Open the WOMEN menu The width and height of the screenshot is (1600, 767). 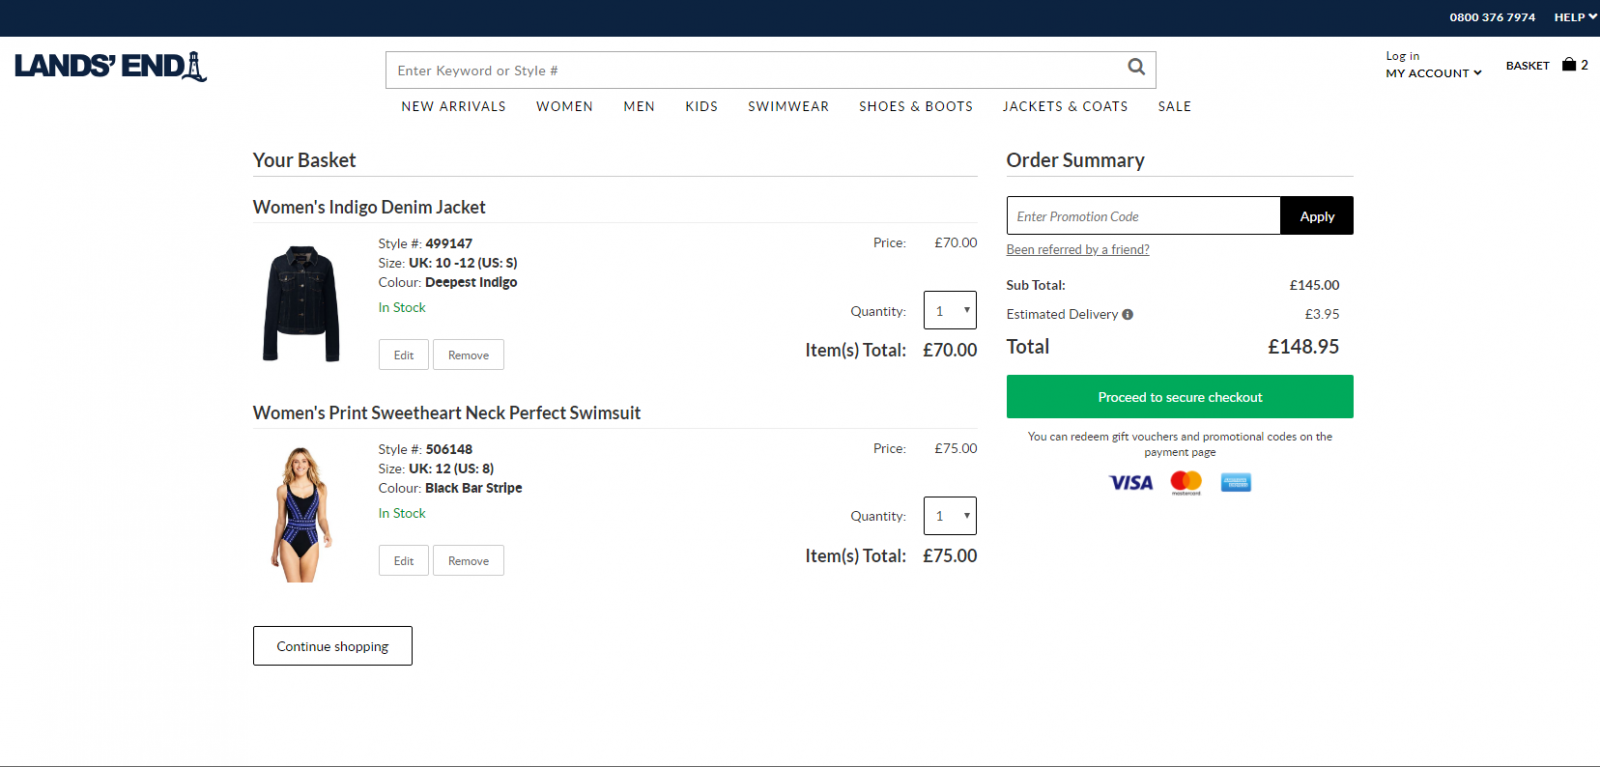point(564,106)
